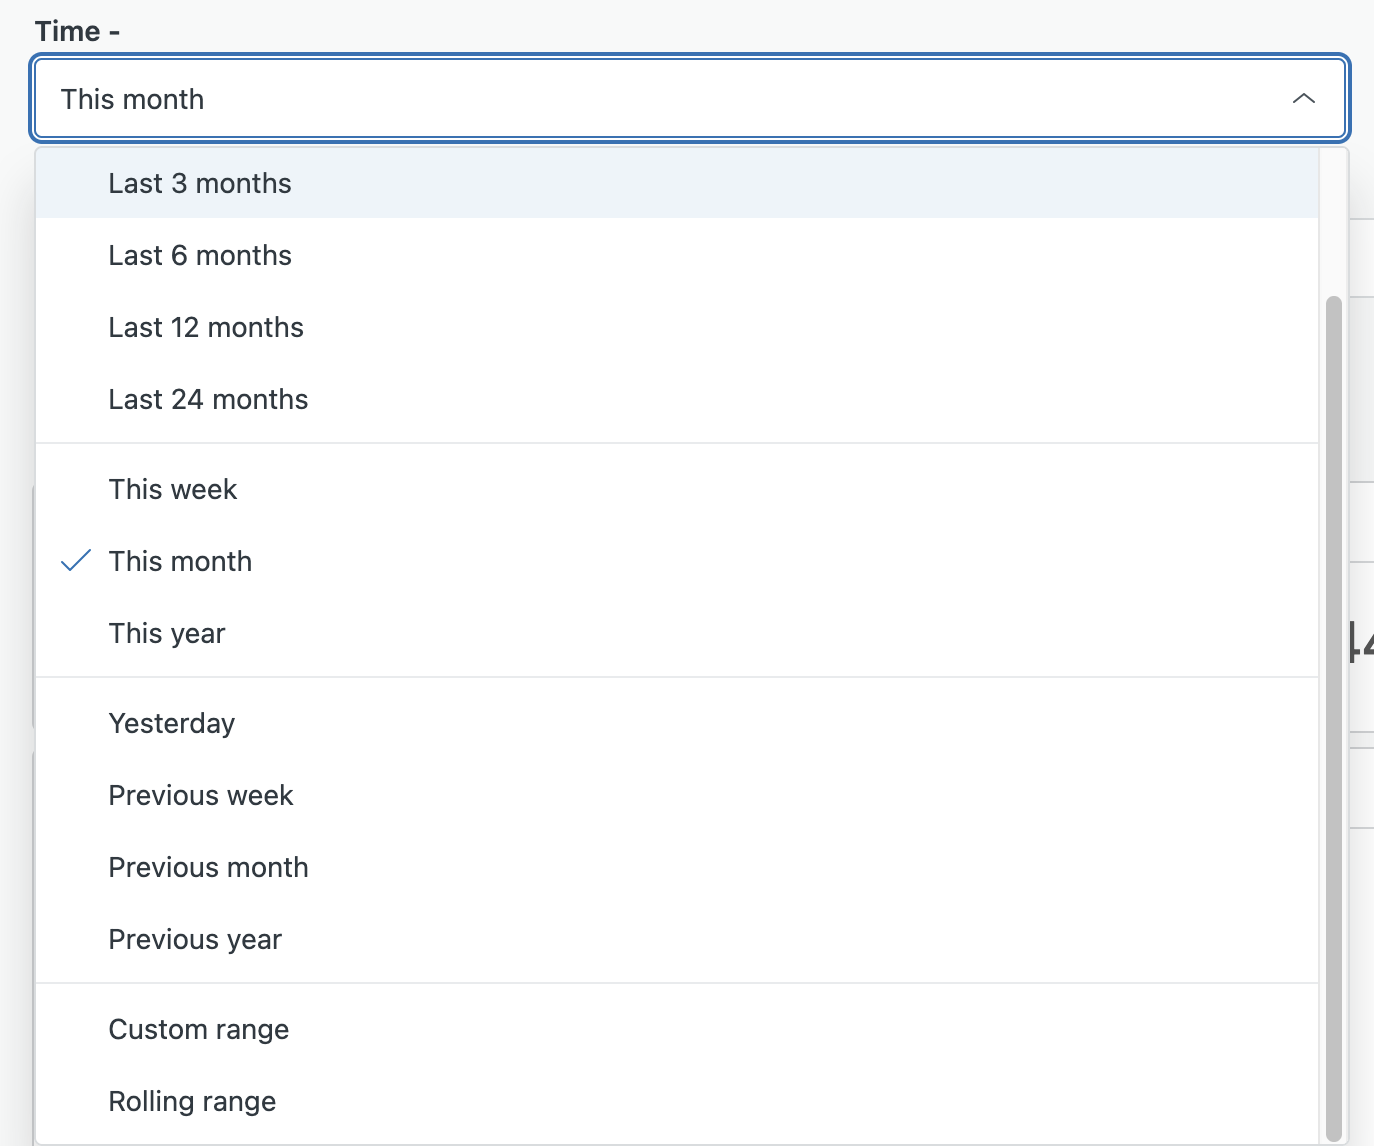
Task: Choose Previous week option
Action: click(201, 796)
